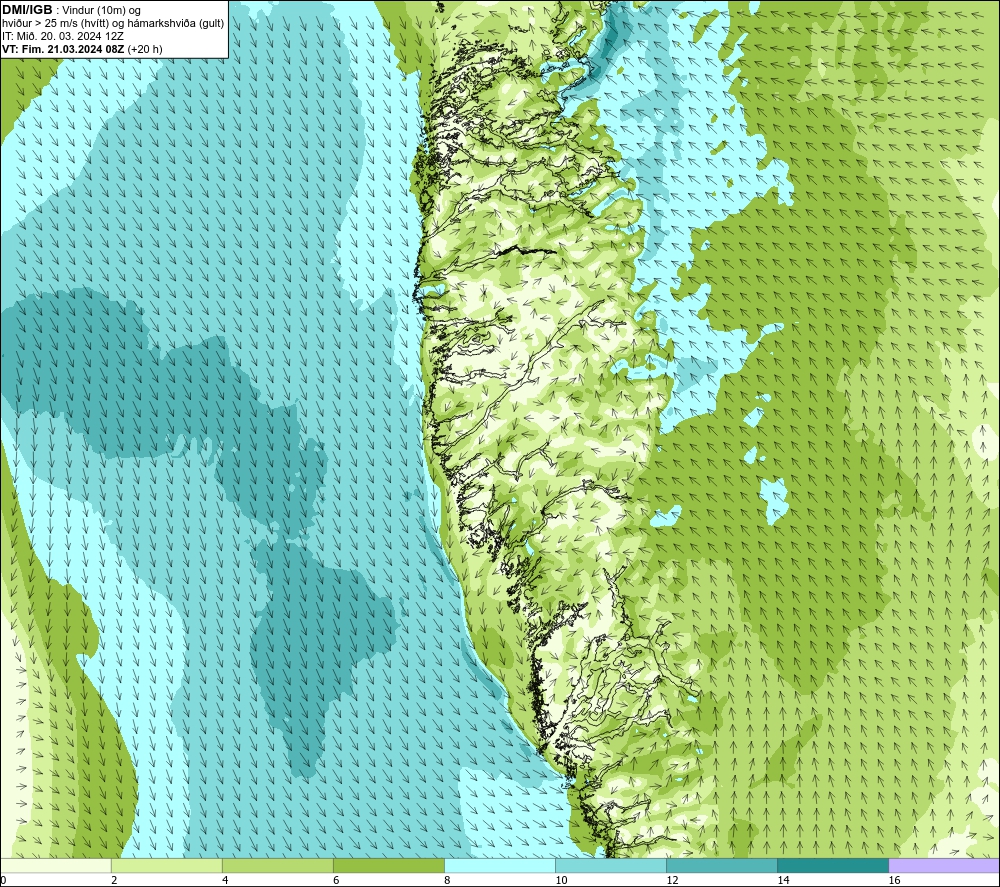
Task: Click the 'Vindur (10m) og' label
Action: click(x=101, y=11)
